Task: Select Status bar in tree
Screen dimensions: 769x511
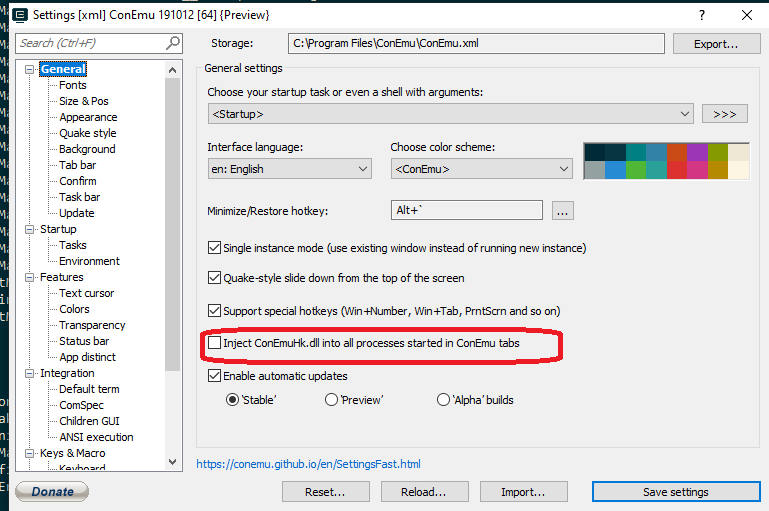Action: 84,341
